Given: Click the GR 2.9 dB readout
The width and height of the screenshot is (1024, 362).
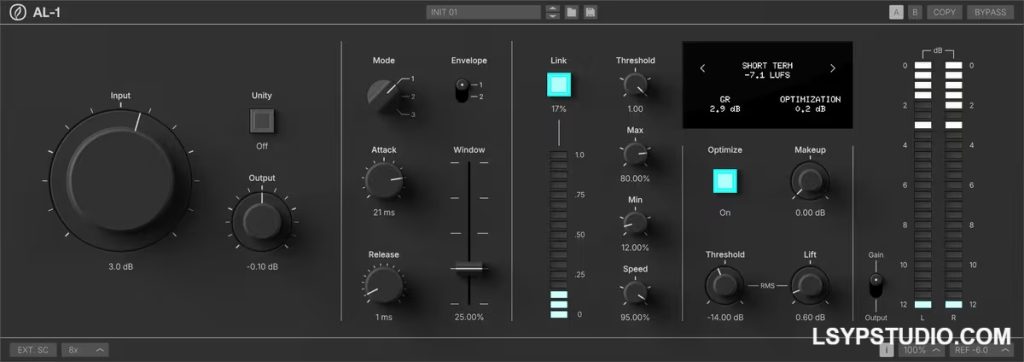Looking at the screenshot, I should click(x=725, y=104).
